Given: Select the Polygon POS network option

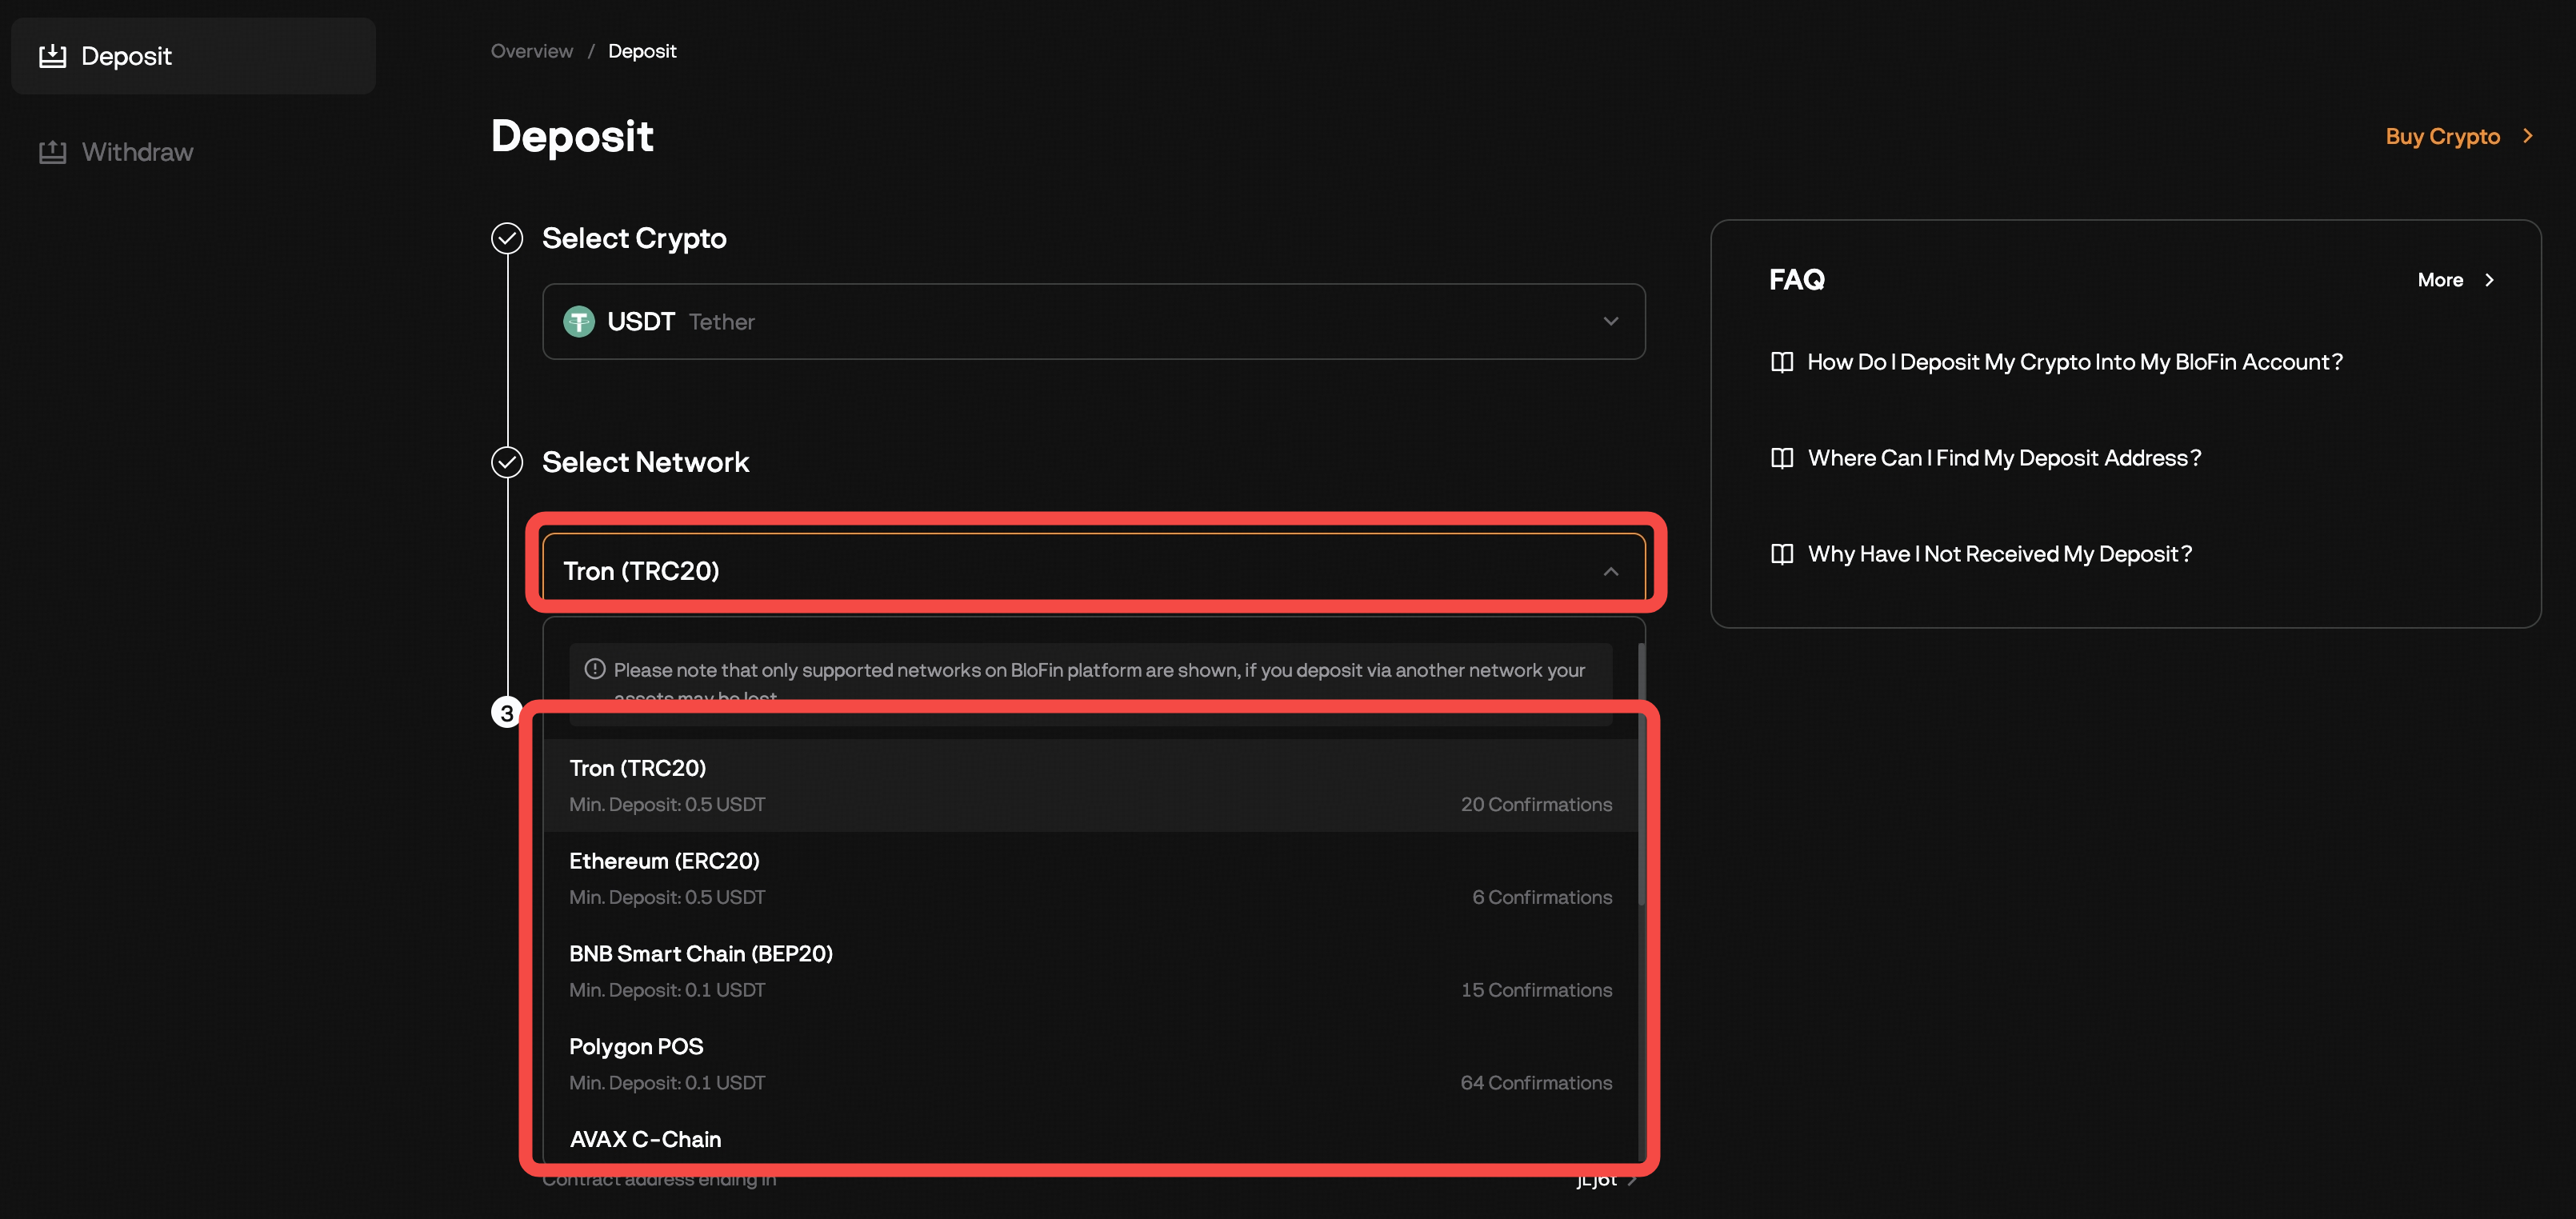Looking at the screenshot, I should 1000,1062.
